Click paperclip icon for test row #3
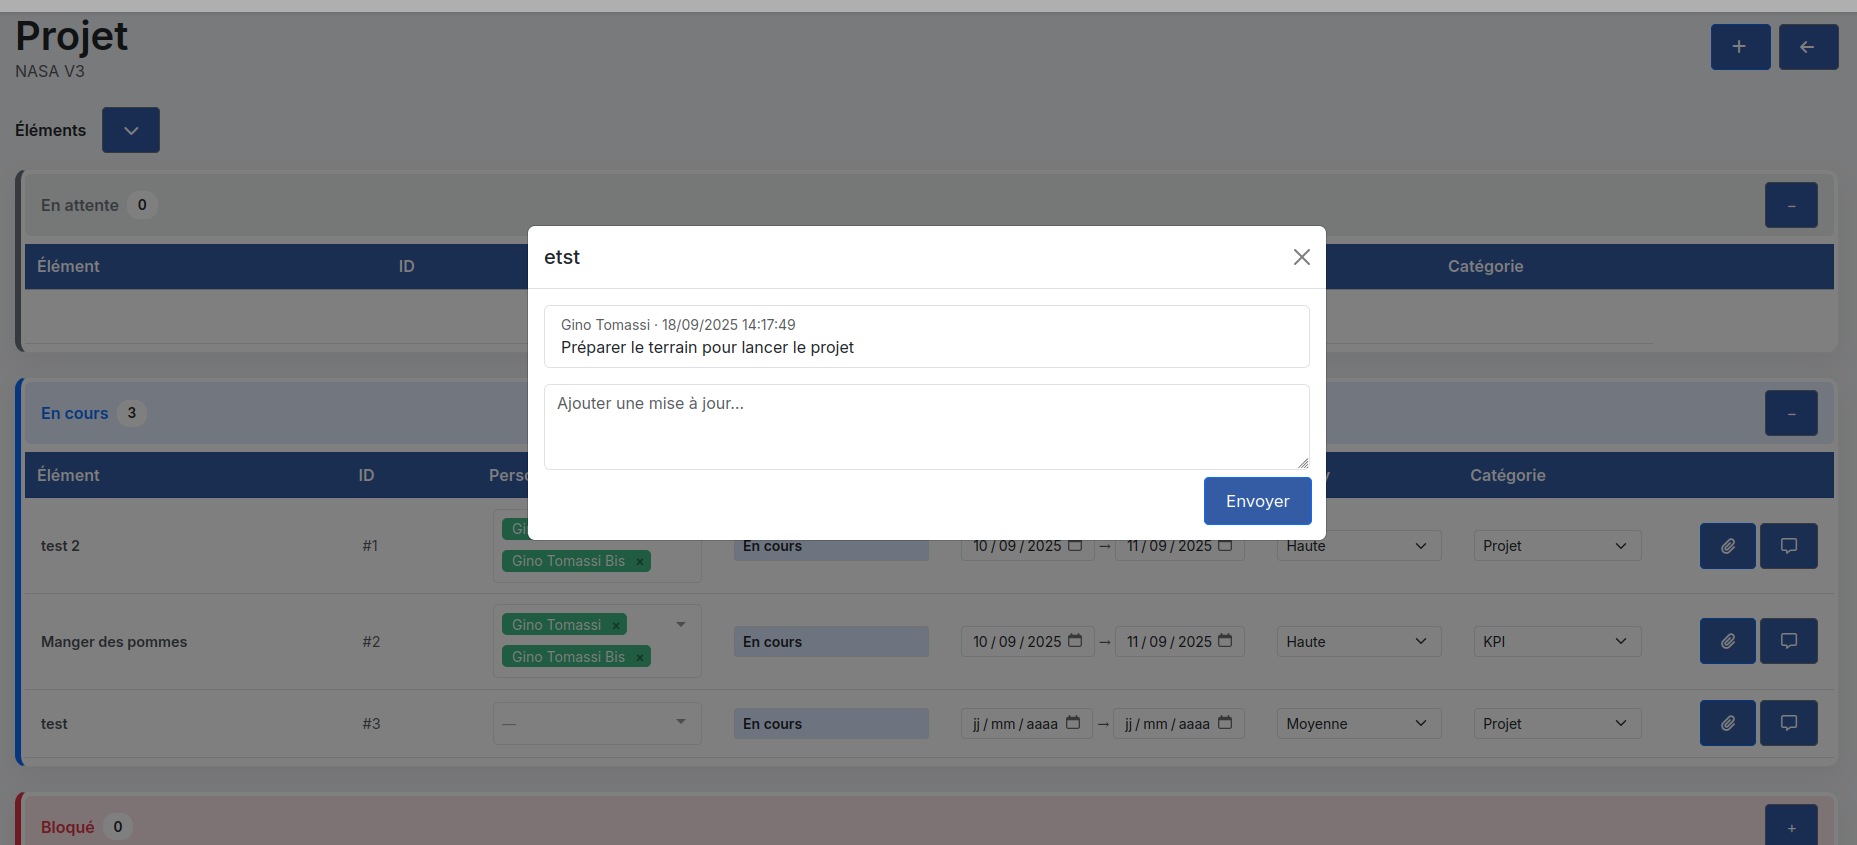The image size is (1857, 845). pos(1727,723)
